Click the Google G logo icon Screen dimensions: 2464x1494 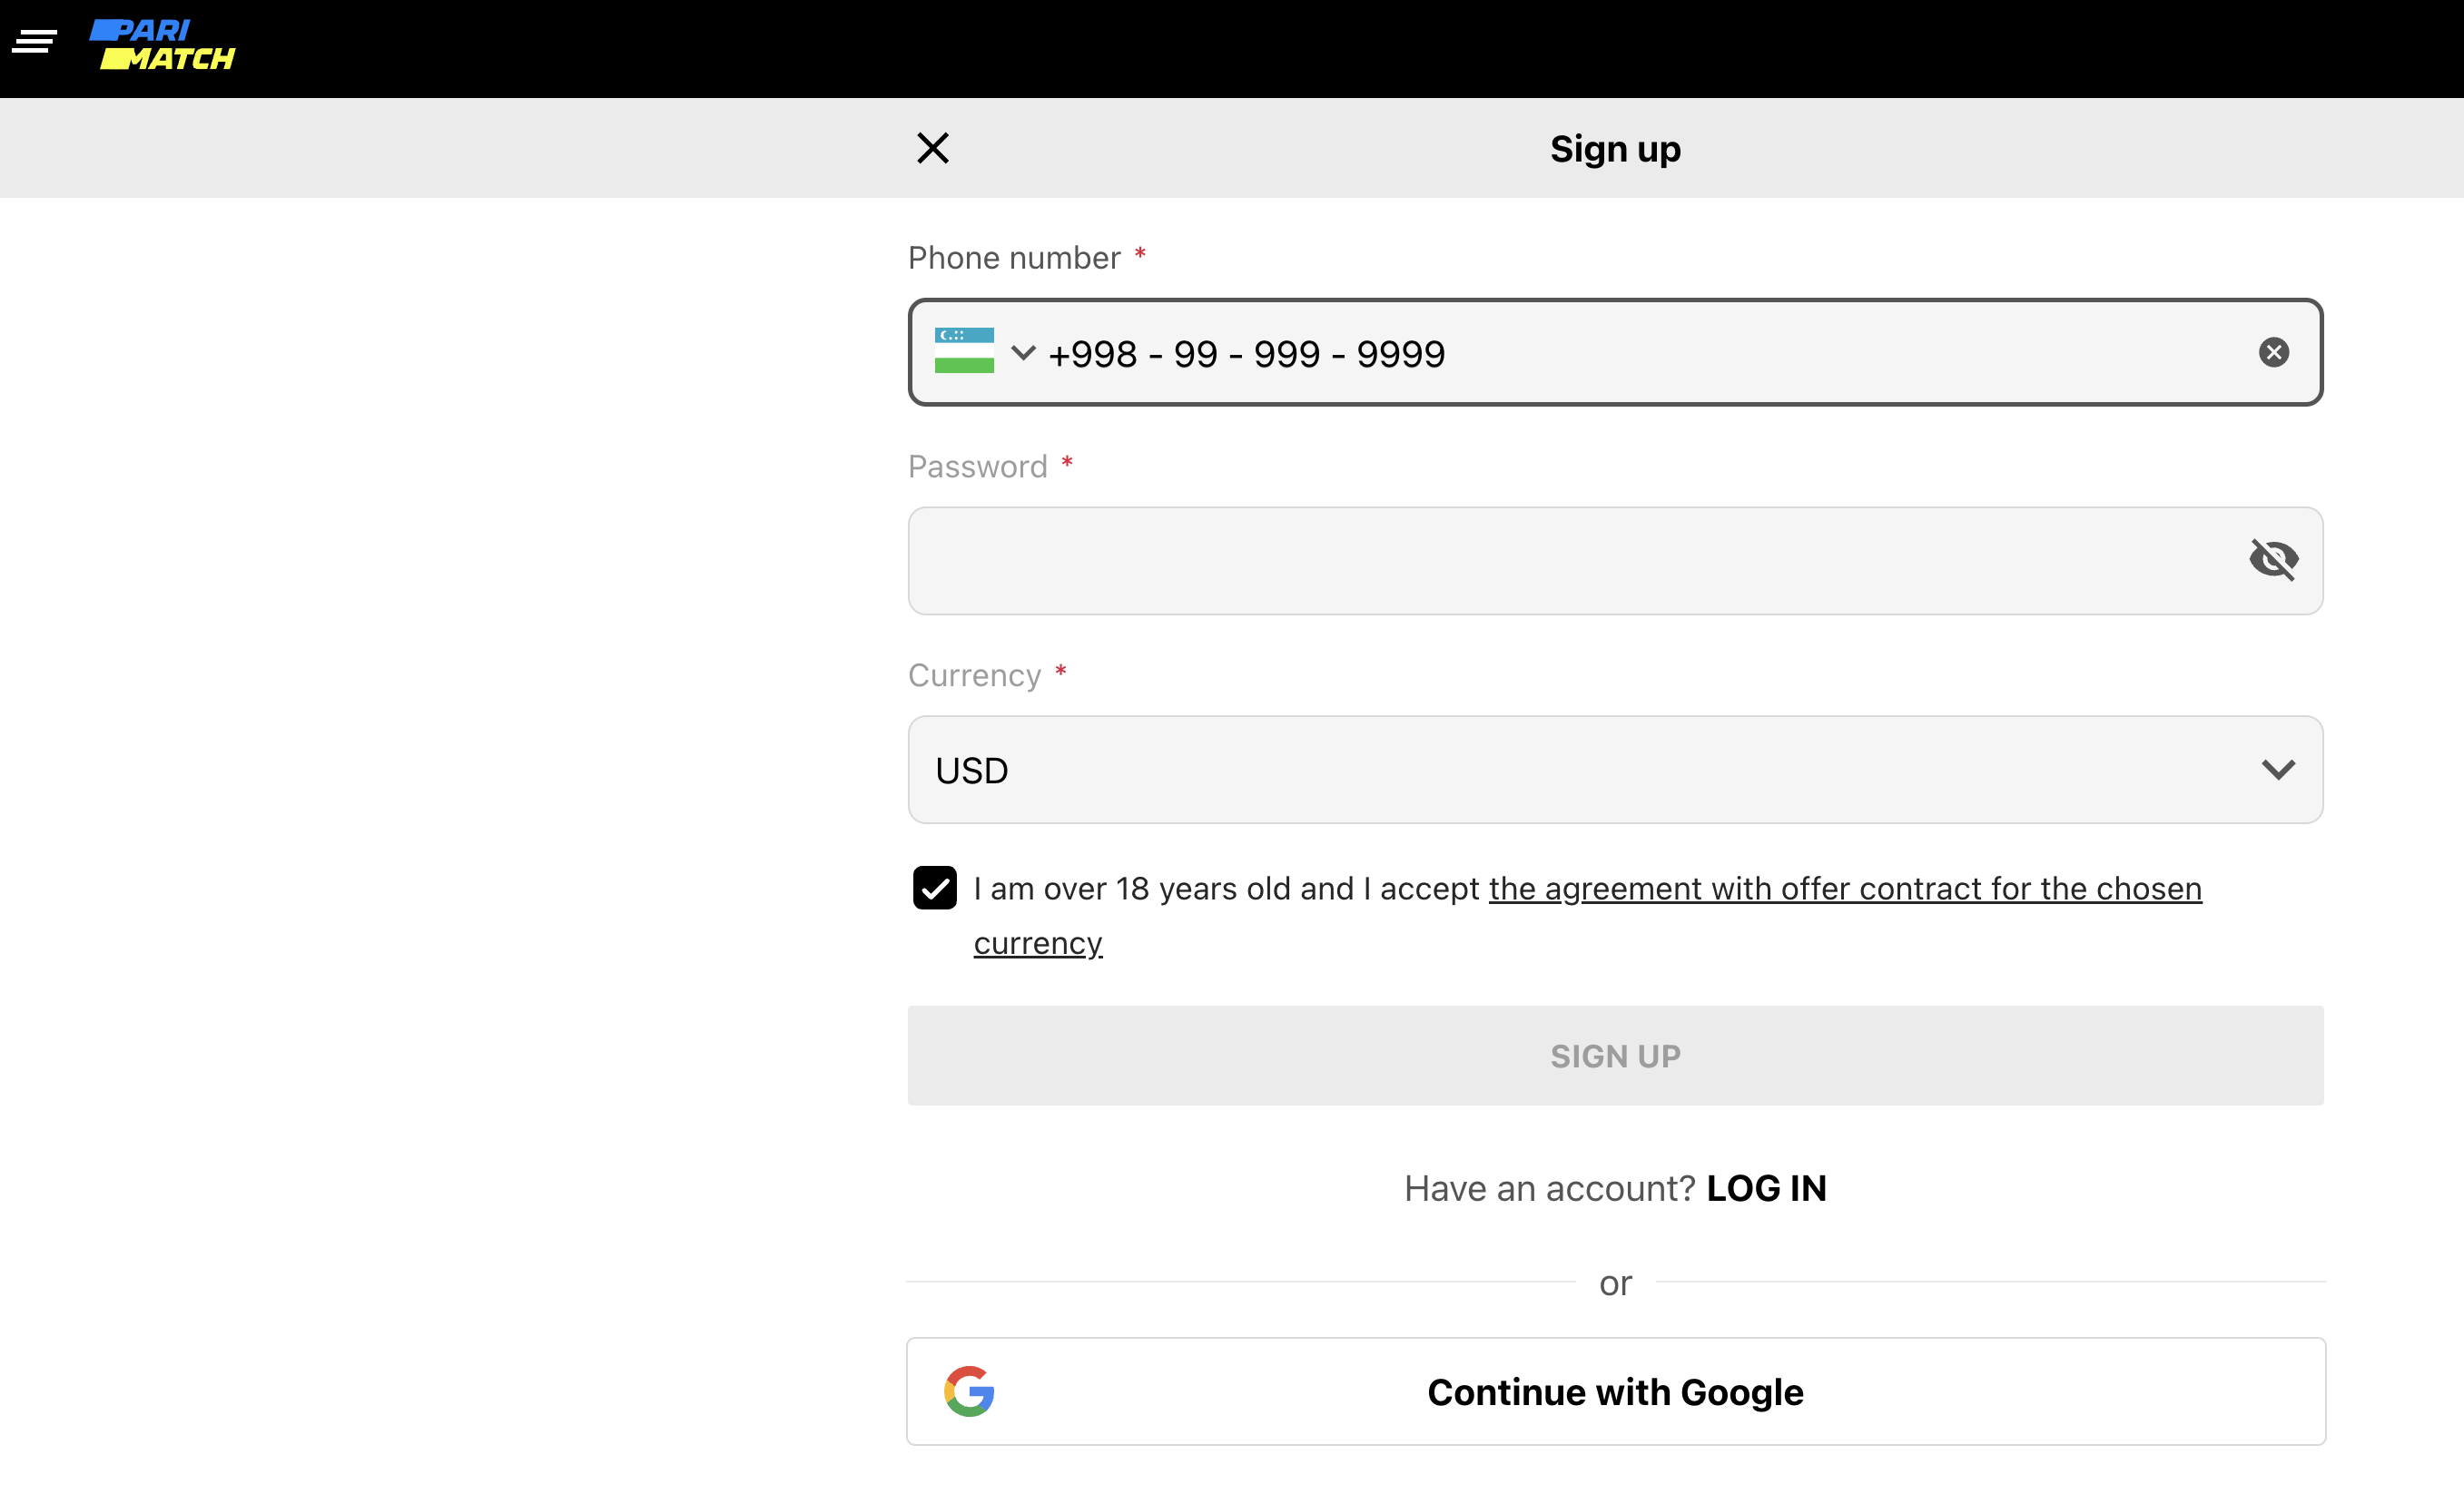(968, 1391)
